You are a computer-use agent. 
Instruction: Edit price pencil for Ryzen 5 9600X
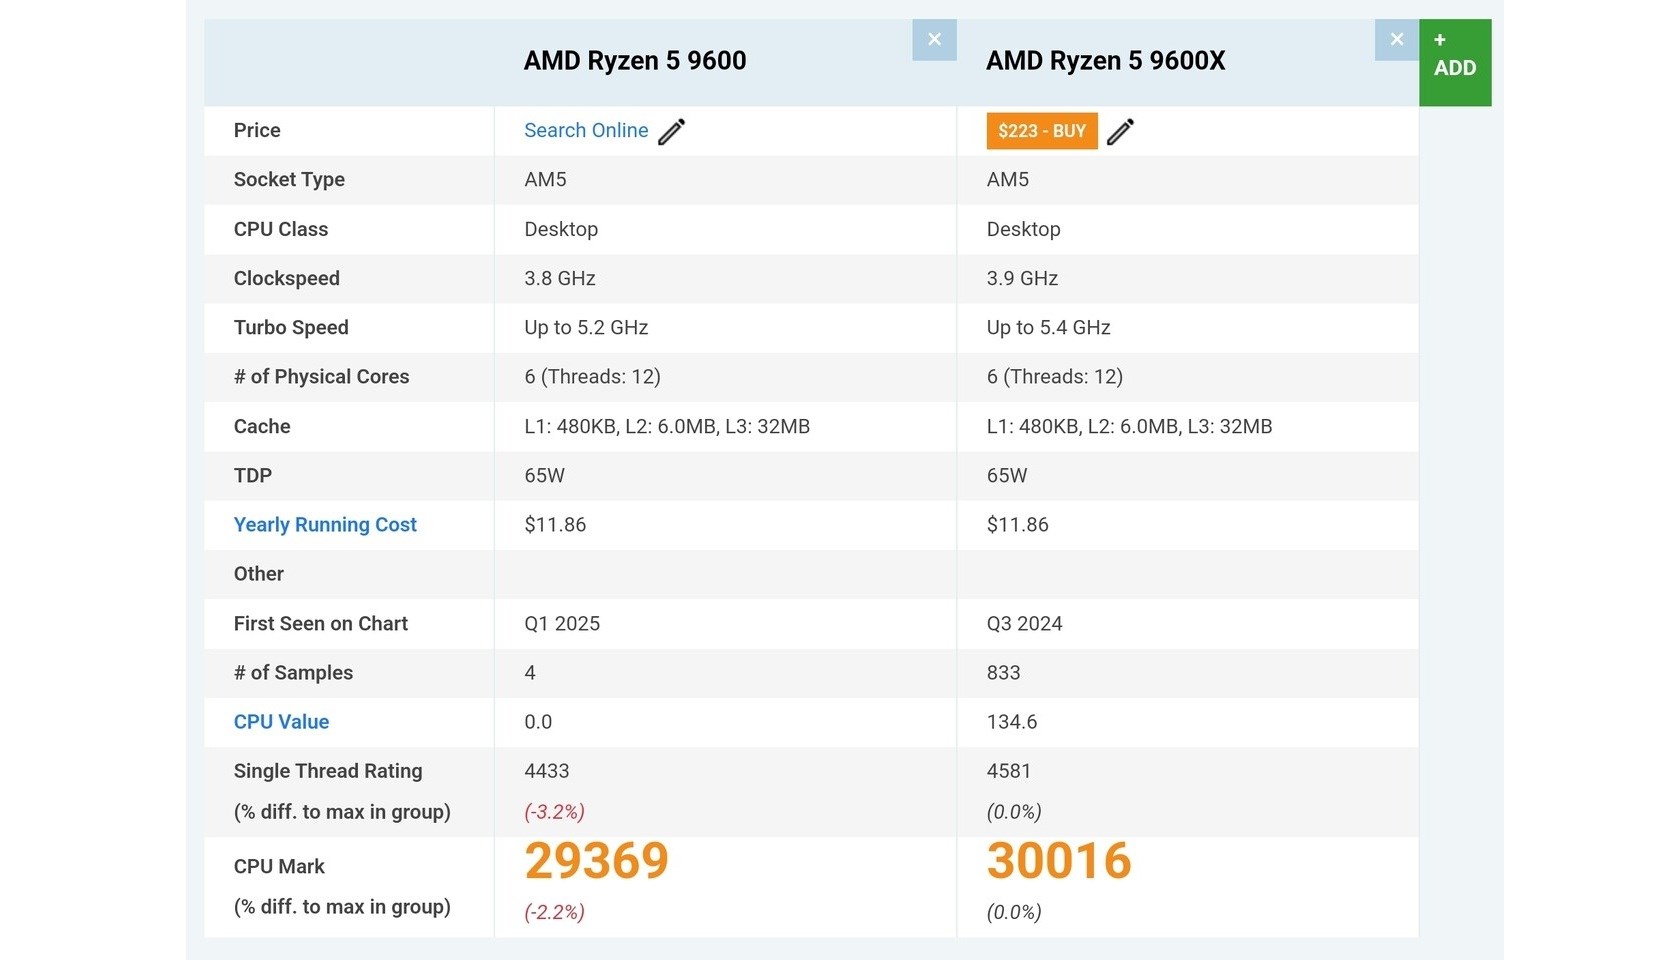pyautogui.click(x=1121, y=131)
